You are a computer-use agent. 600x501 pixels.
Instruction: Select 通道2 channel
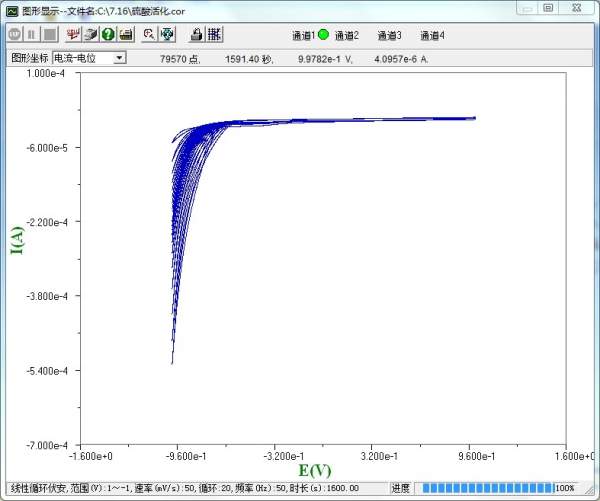[347, 36]
